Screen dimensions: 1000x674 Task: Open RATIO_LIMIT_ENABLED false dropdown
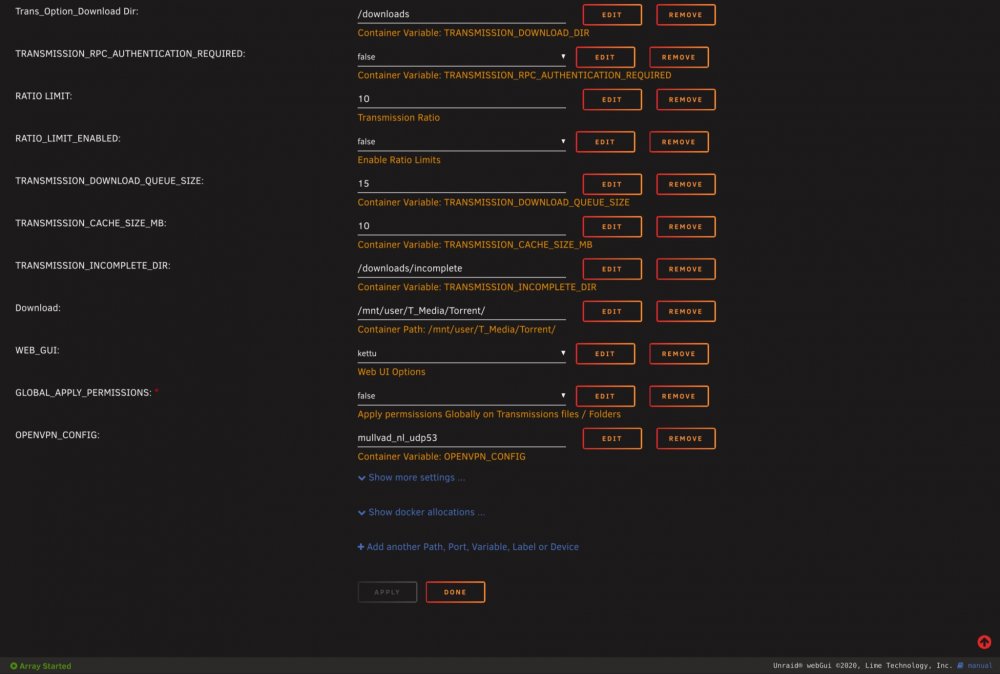pos(461,142)
